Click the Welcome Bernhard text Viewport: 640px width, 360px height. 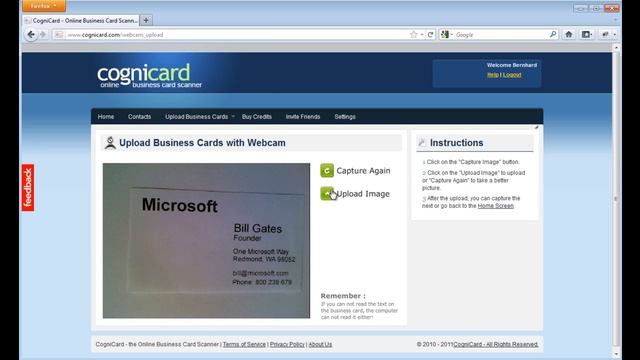point(512,65)
